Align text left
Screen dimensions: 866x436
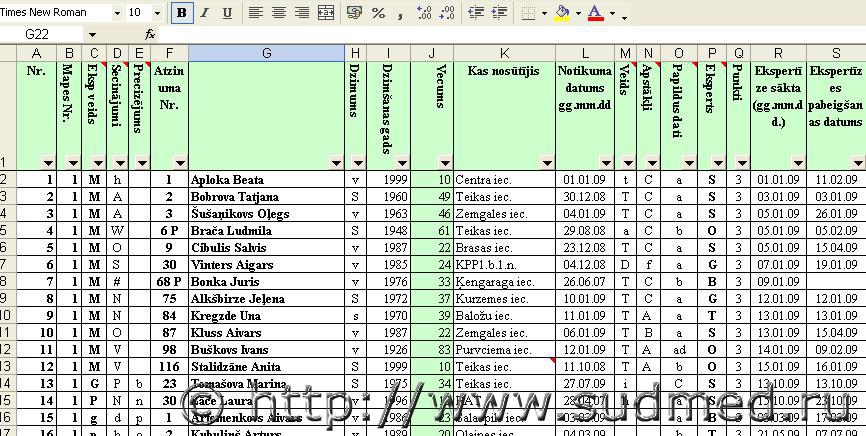256,13
